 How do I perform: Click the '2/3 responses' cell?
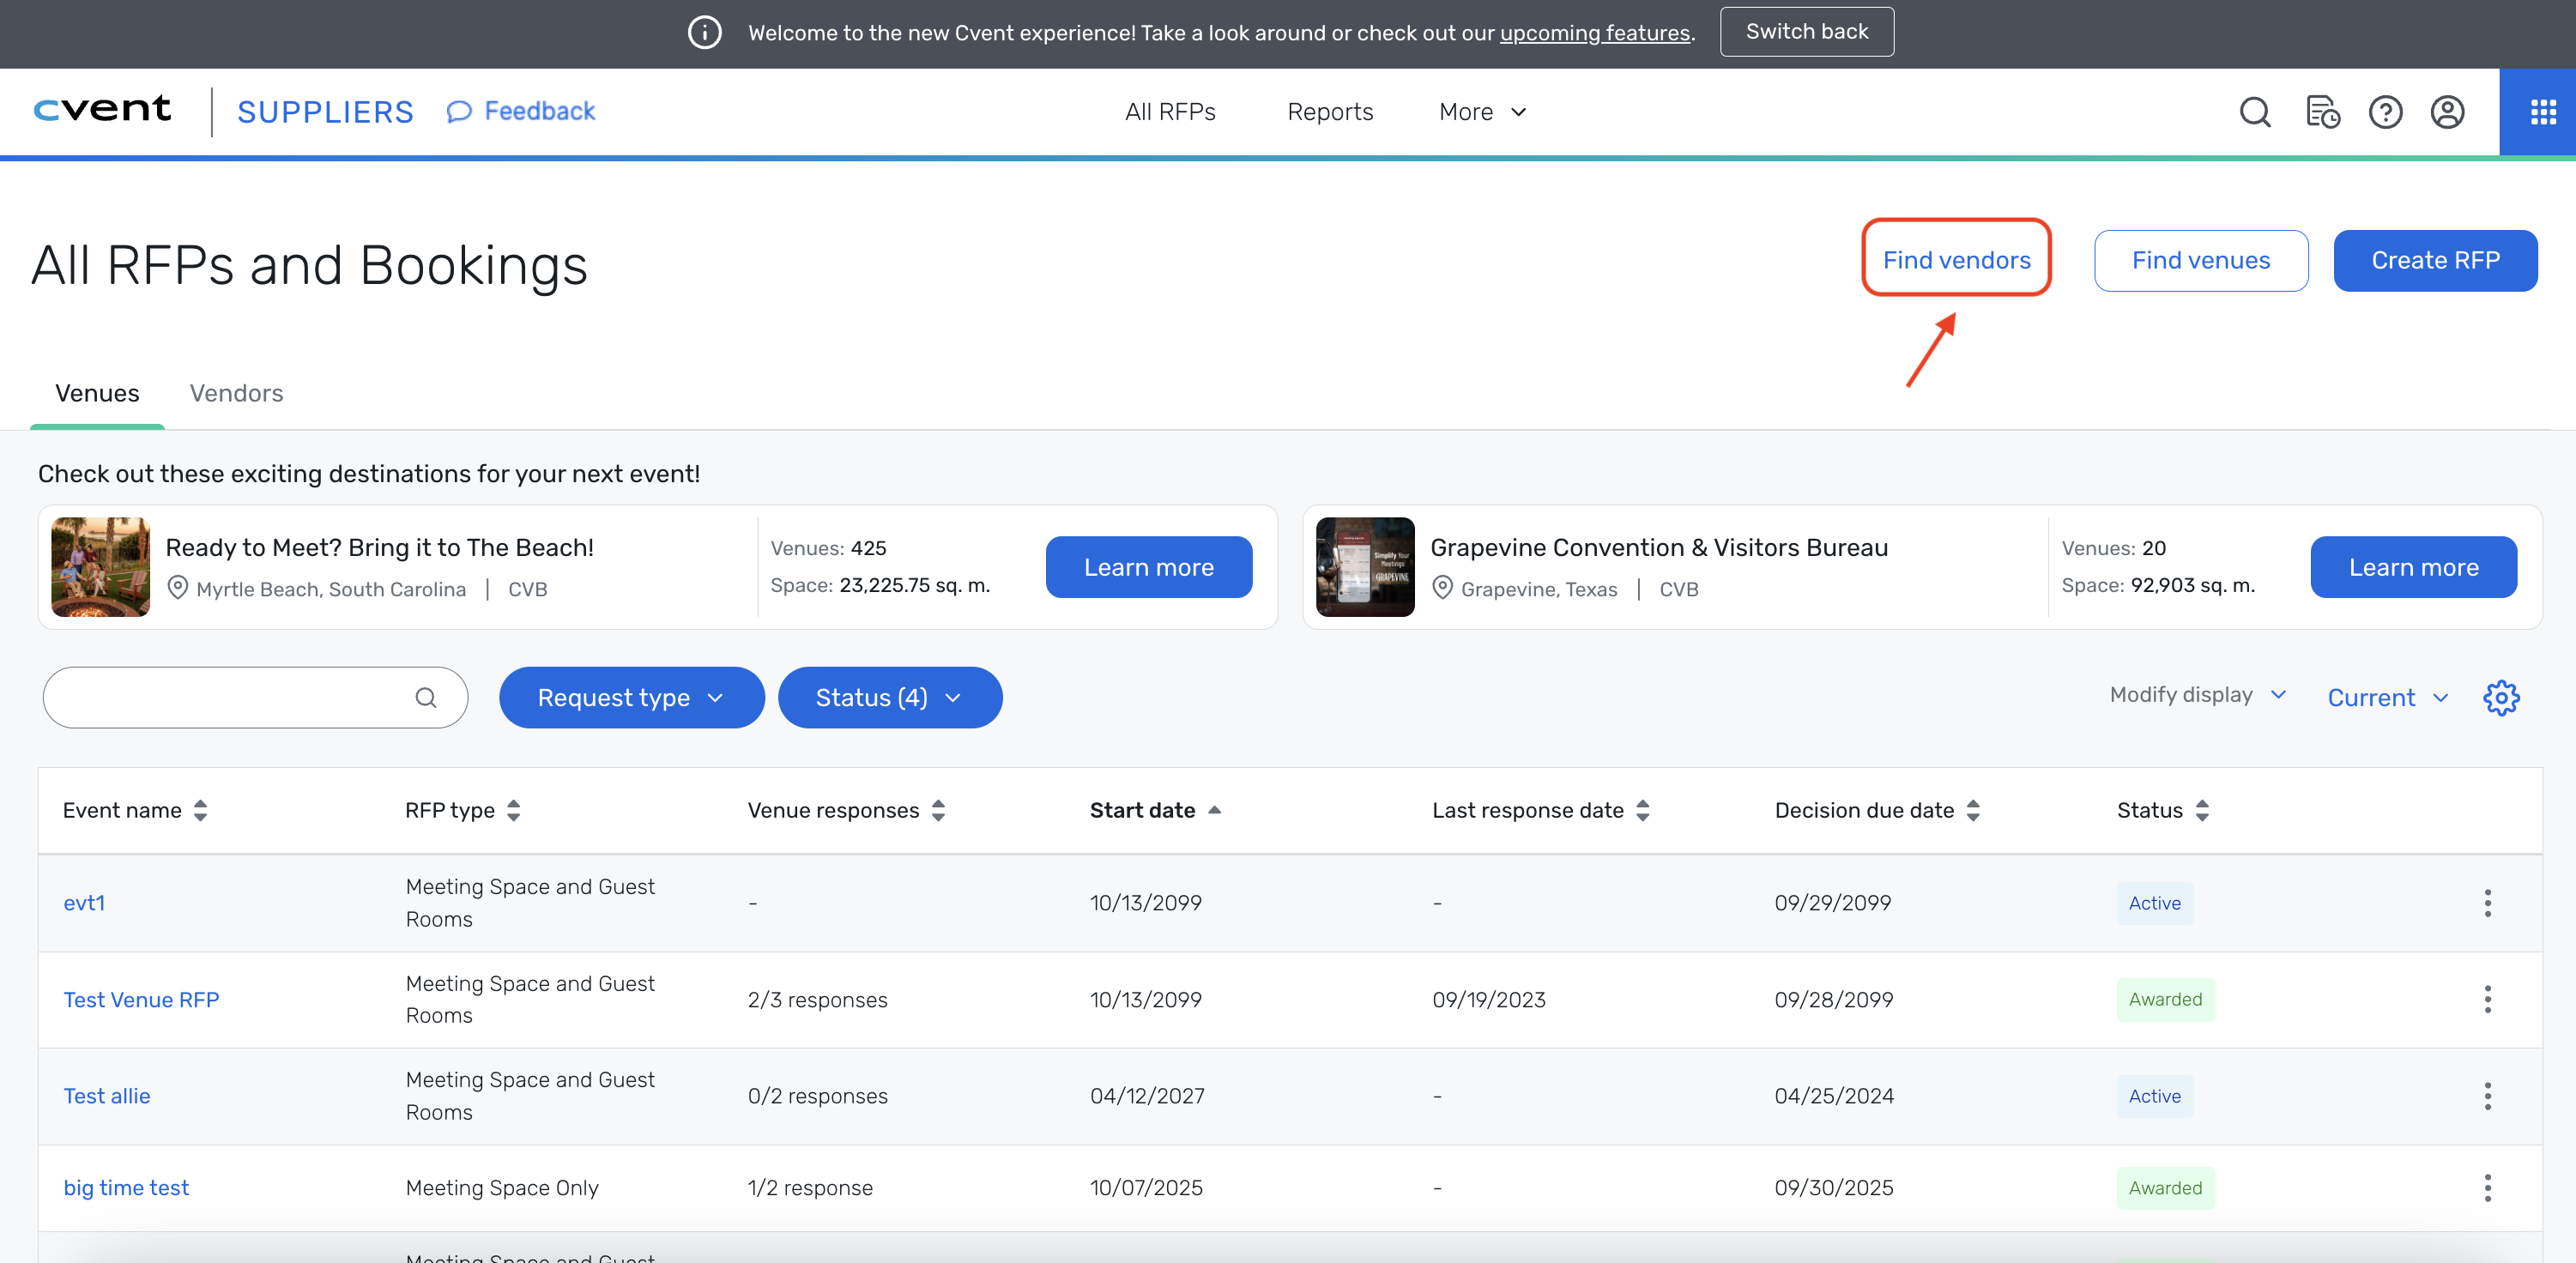(x=817, y=999)
